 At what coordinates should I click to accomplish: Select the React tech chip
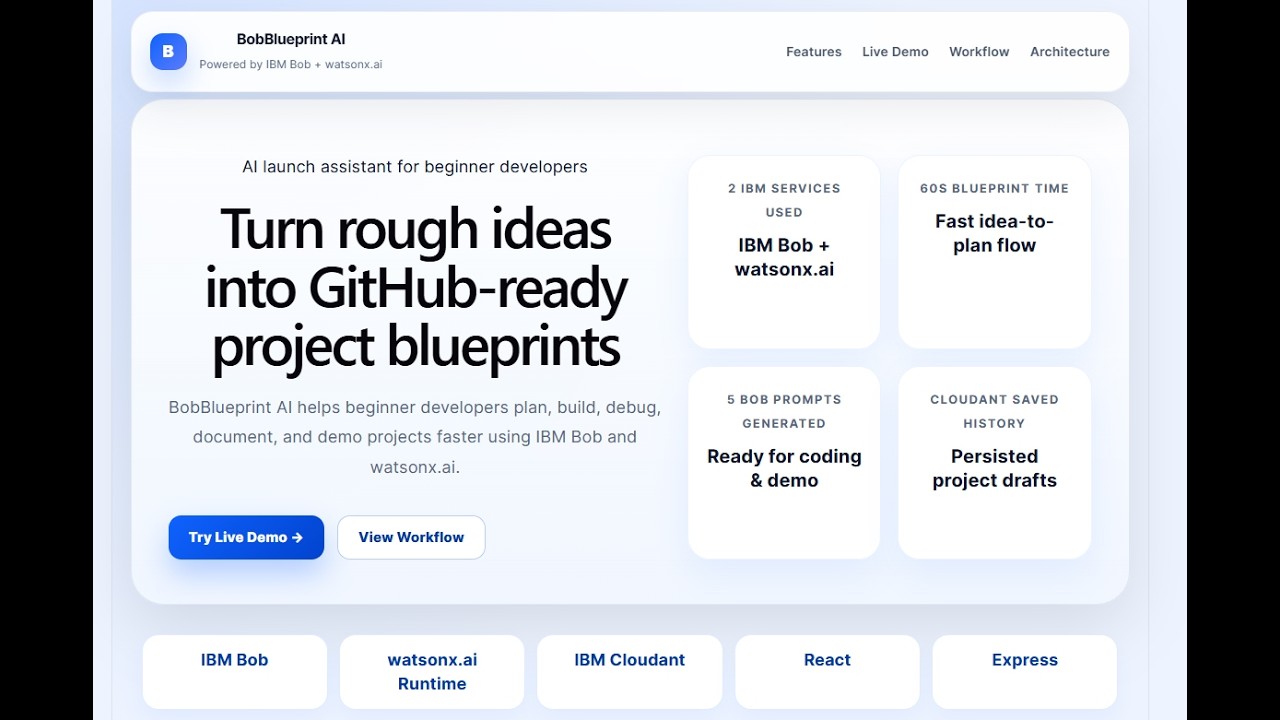pos(827,672)
